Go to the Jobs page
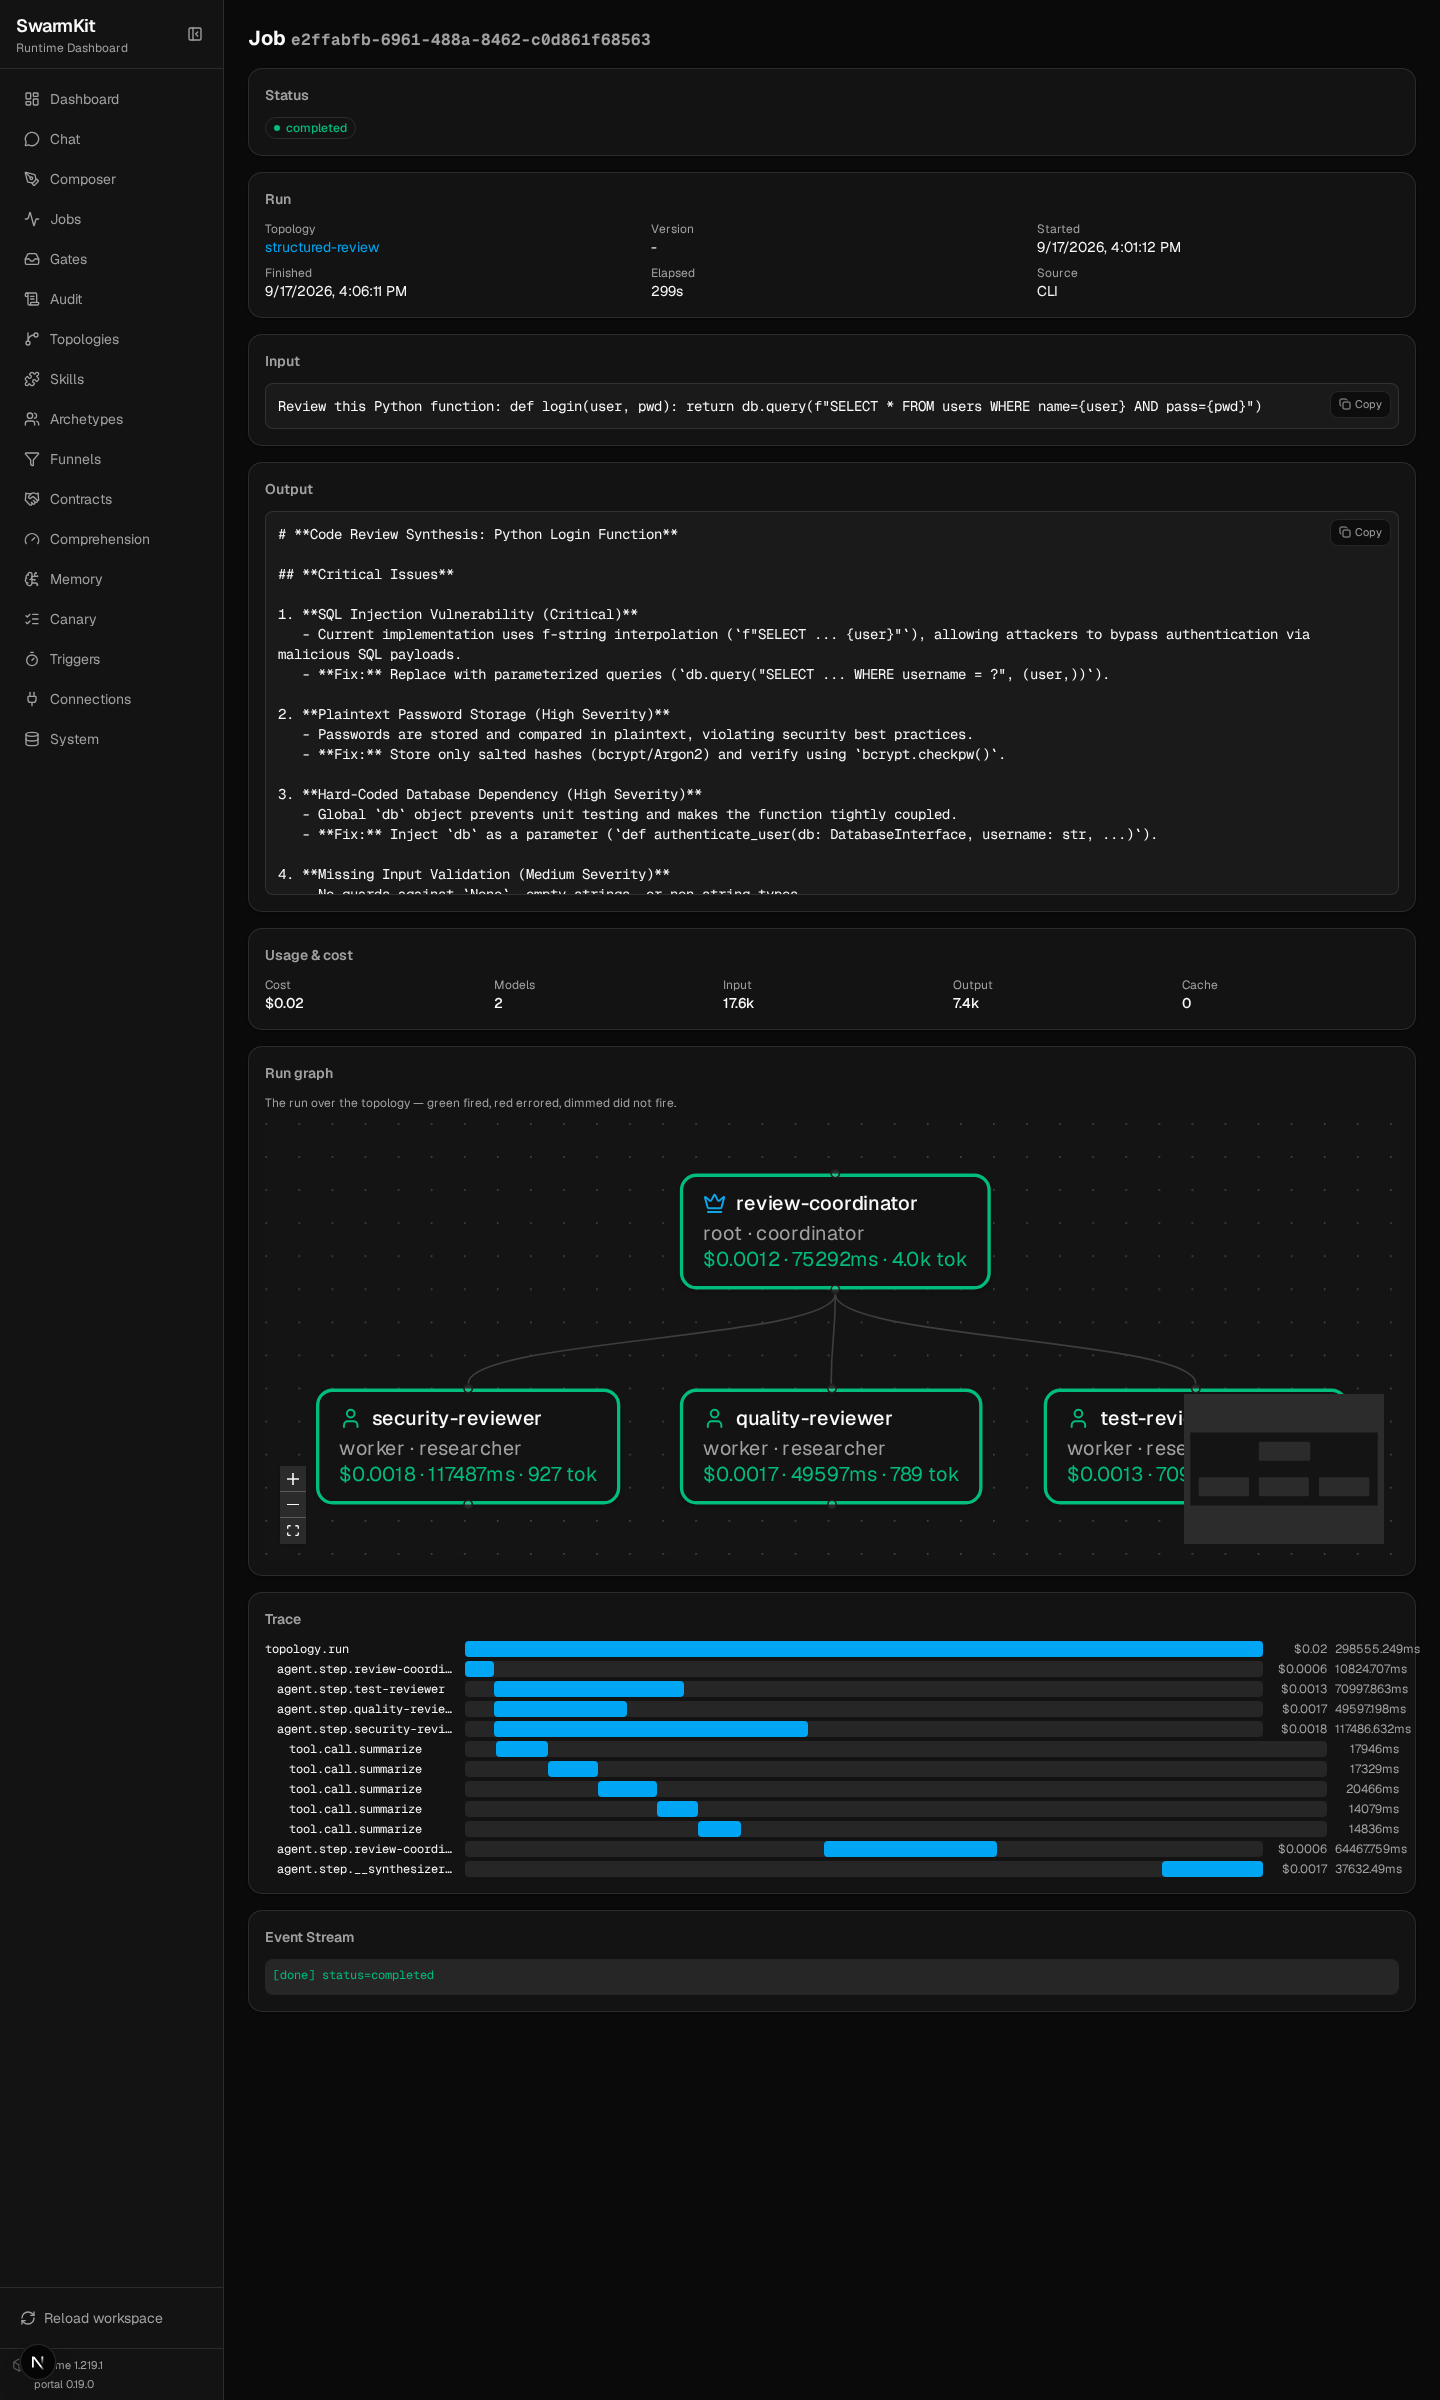Image resolution: width=1440 pixels, height=2400 pixels. tap(111, 219)
